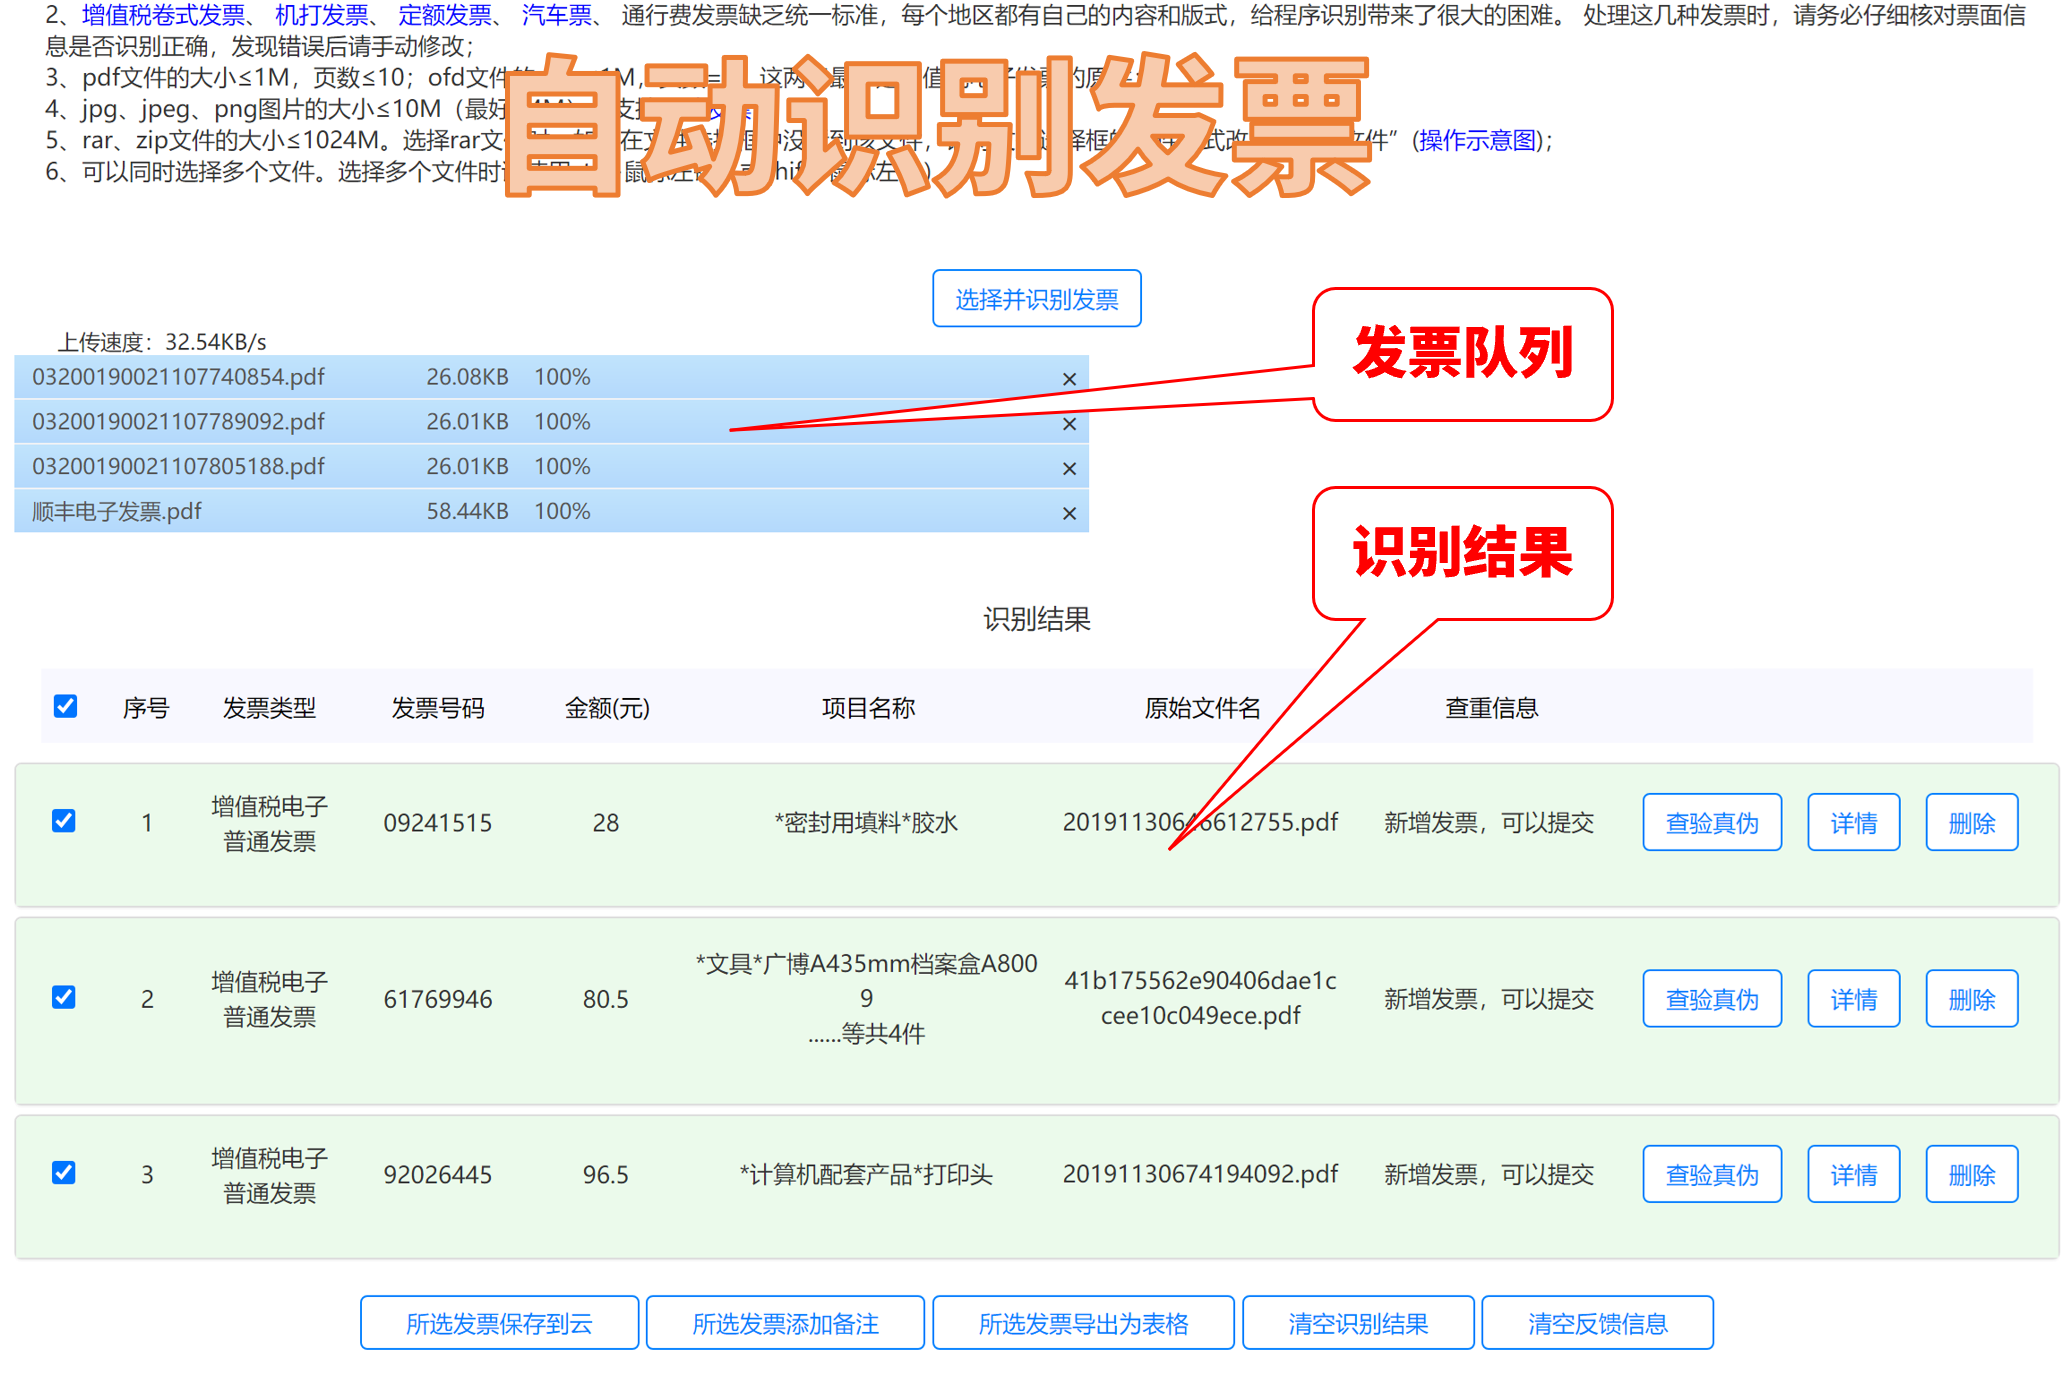2072x1382 pixels.
Task: Remove 032001900211​07789092.pdf from the queue
Action: point(1069,424)
